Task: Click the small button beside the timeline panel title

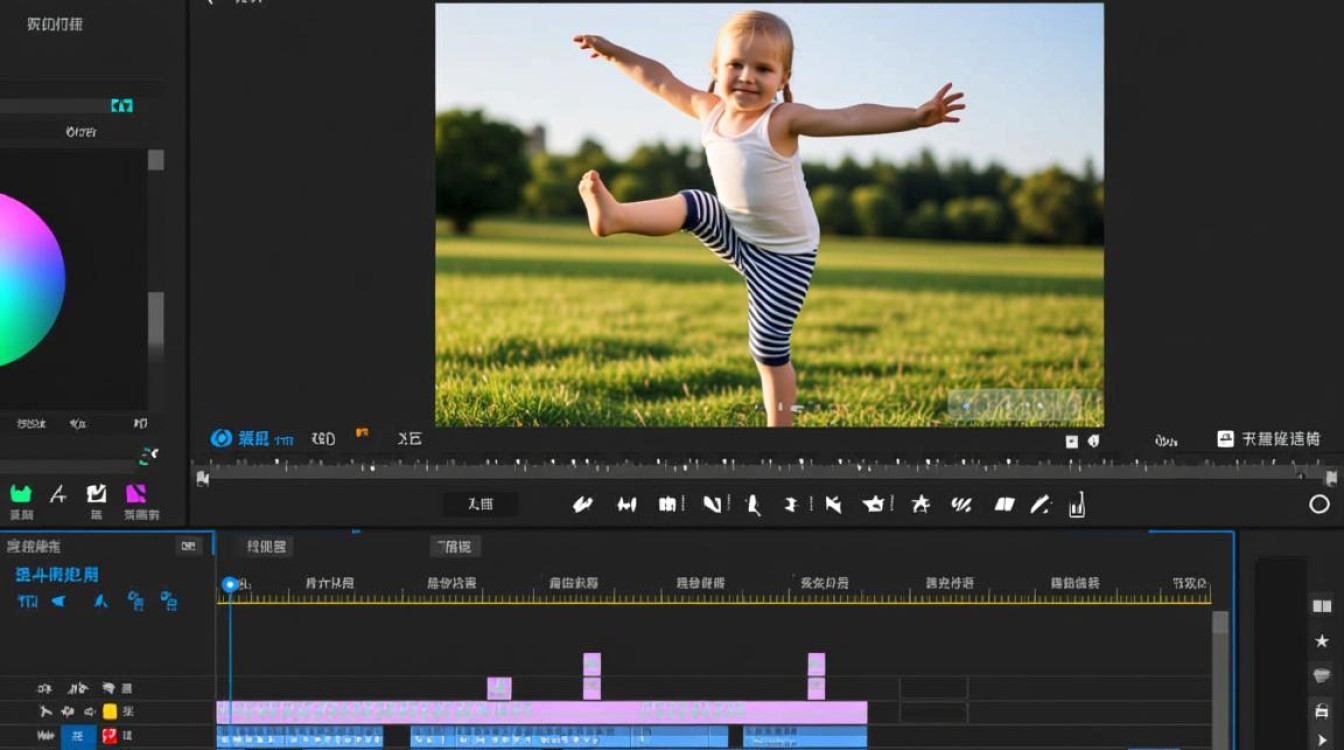Action: [x=189, y=546]
